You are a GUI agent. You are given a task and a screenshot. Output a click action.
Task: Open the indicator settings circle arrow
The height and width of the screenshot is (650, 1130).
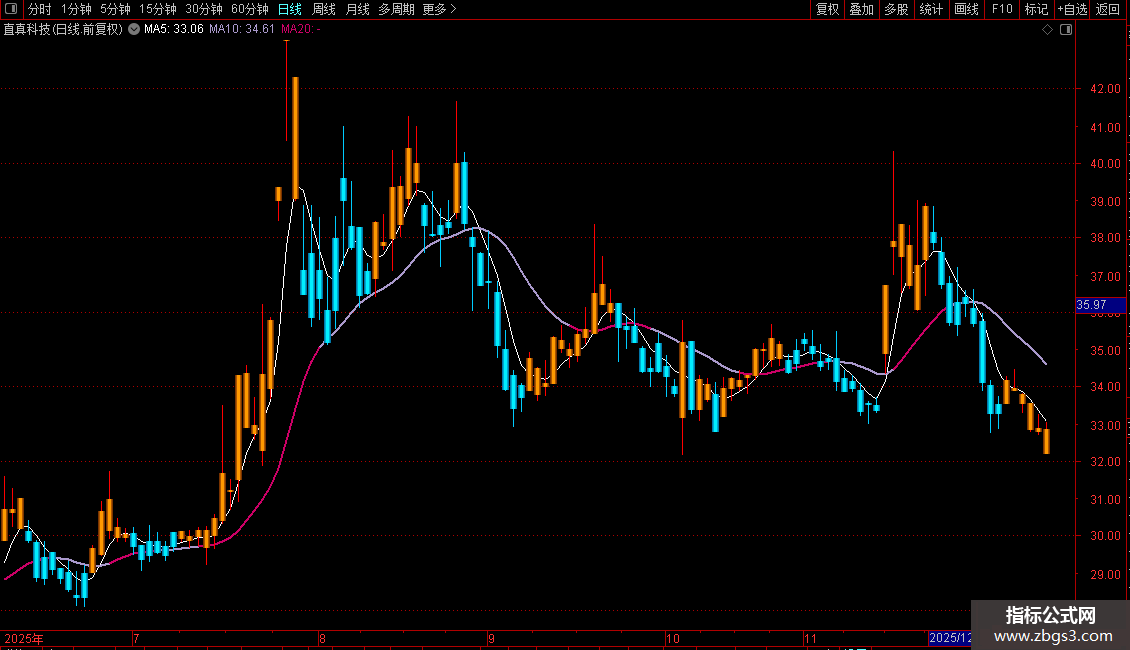click(134, 29)
